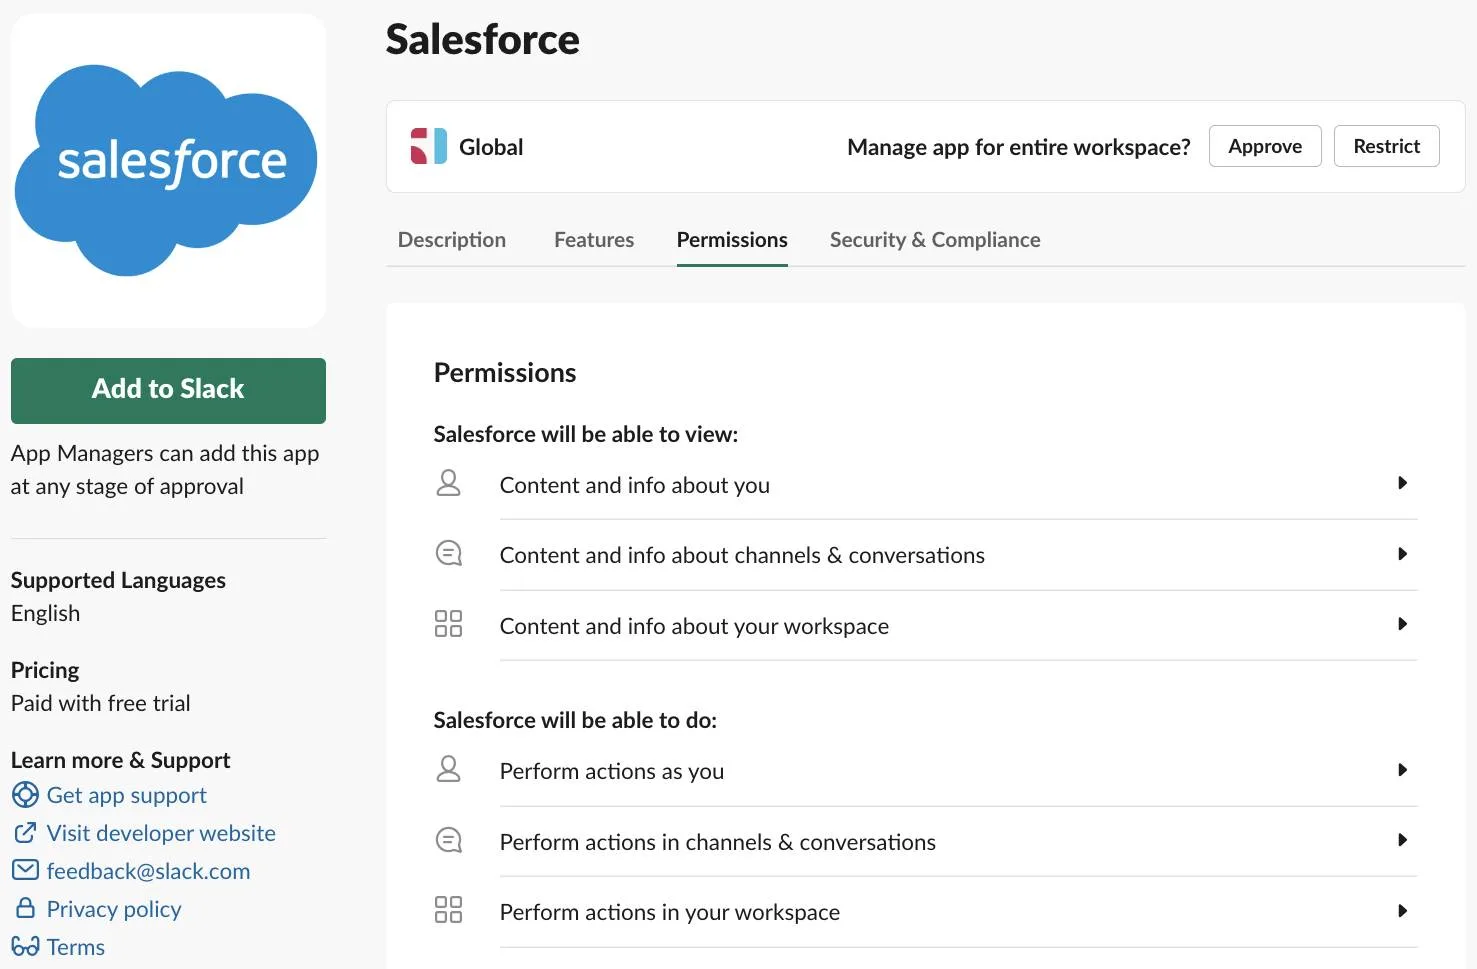Screen dimensions: 1477x969
Task: Click grid icon beside content about your workspace
Action: (x=449, y=624)
